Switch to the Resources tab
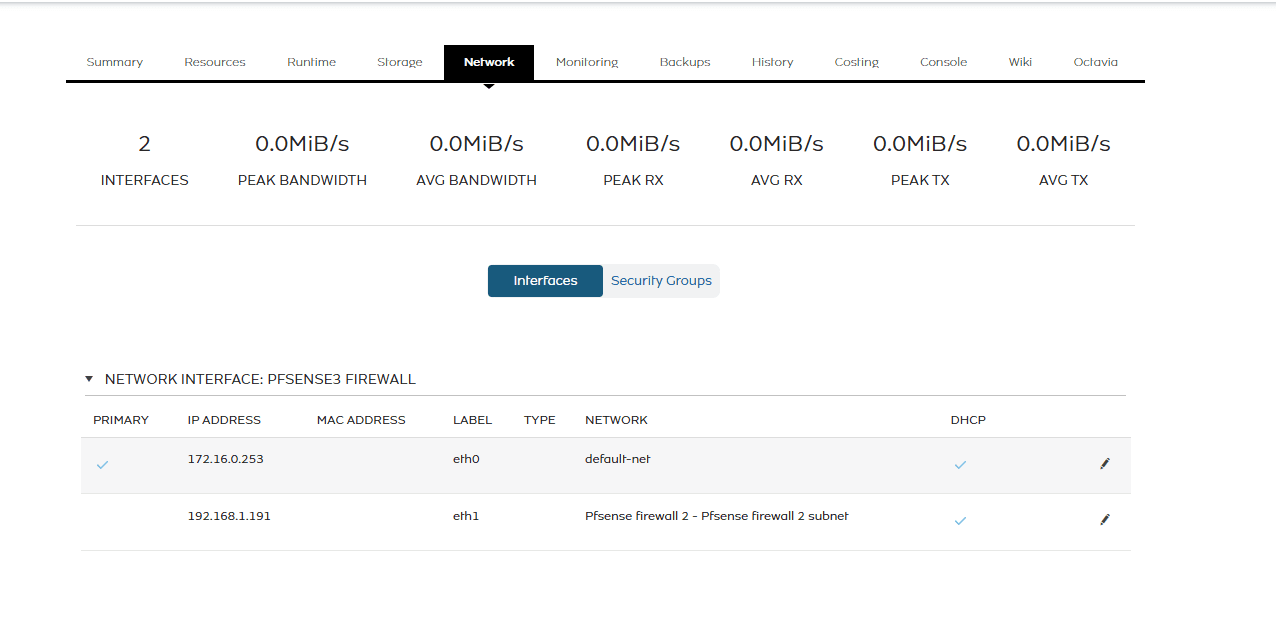 pos(215,62)
